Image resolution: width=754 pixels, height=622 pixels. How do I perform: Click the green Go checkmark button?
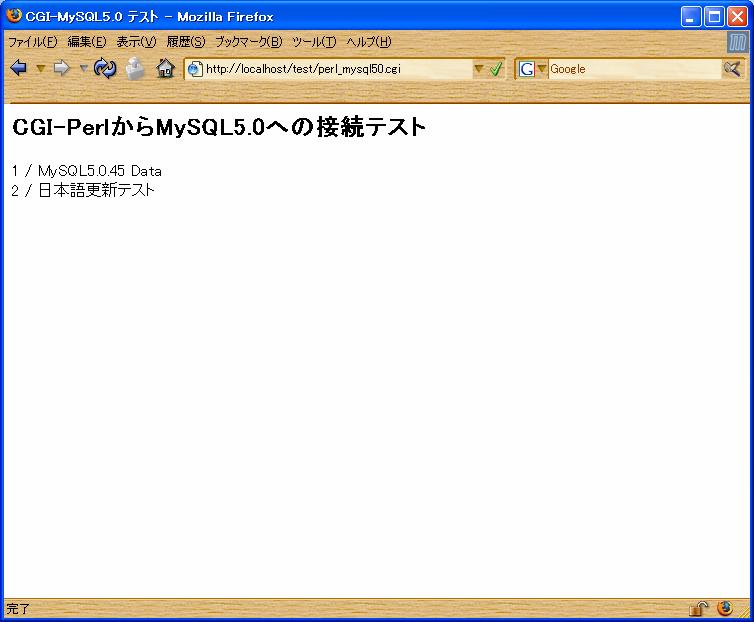496,69
